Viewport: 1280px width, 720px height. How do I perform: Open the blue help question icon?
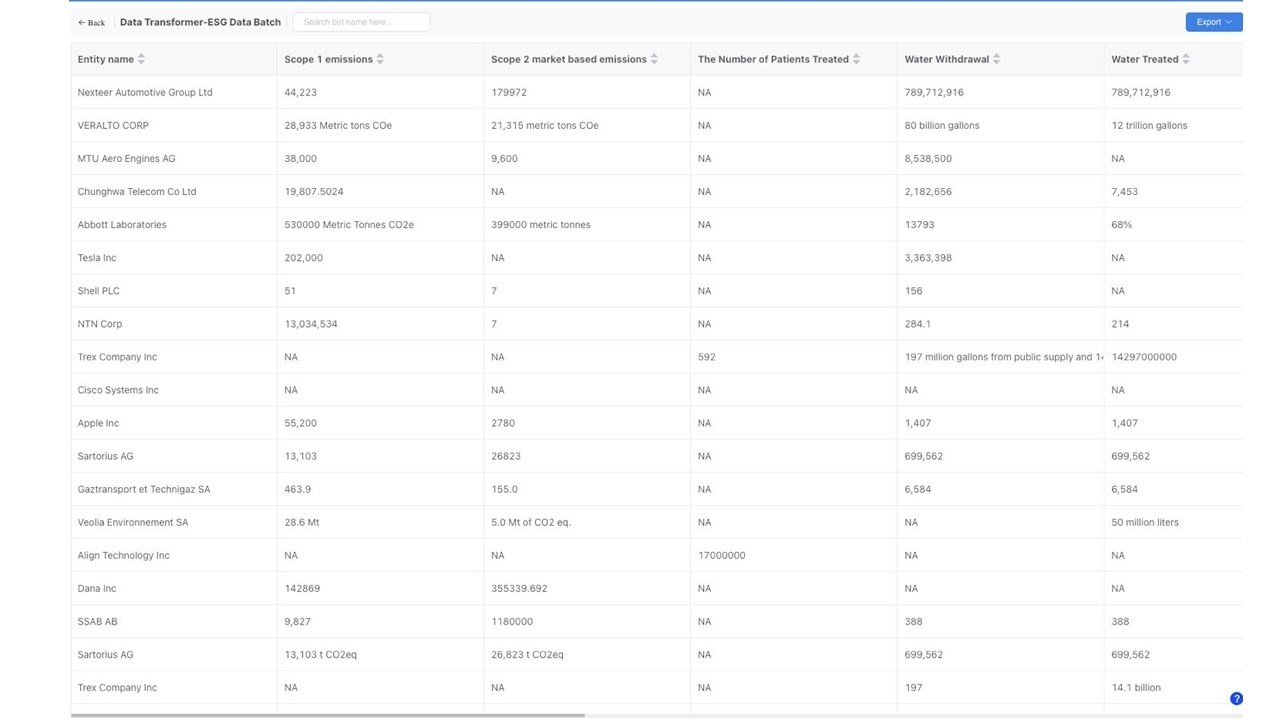pos(1236,699)
